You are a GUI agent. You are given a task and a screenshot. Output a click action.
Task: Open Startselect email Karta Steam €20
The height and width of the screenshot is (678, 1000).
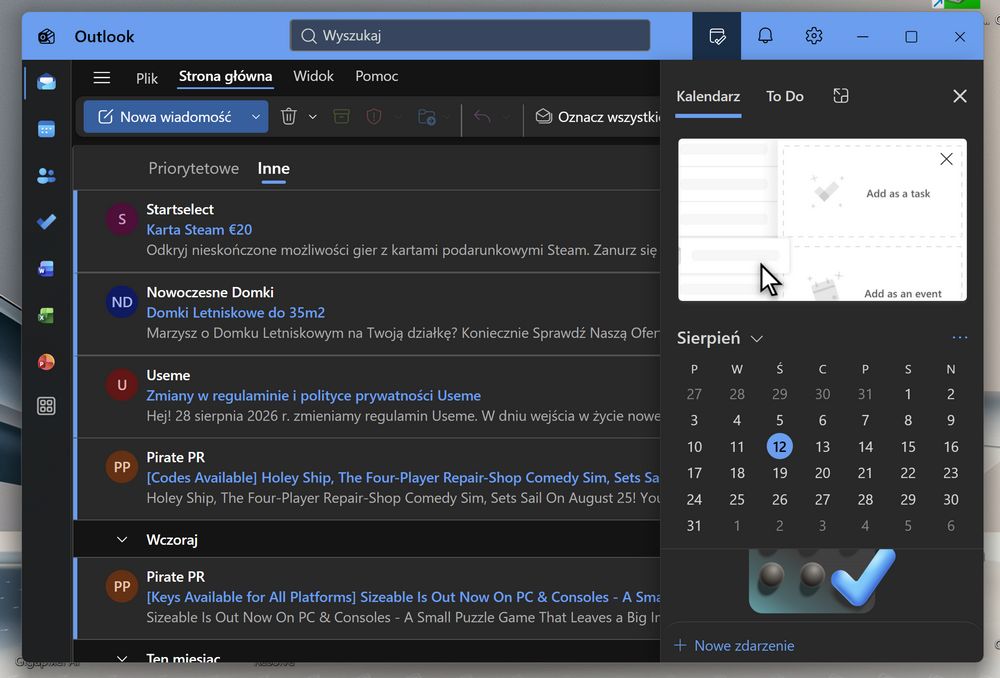point(369,231)
